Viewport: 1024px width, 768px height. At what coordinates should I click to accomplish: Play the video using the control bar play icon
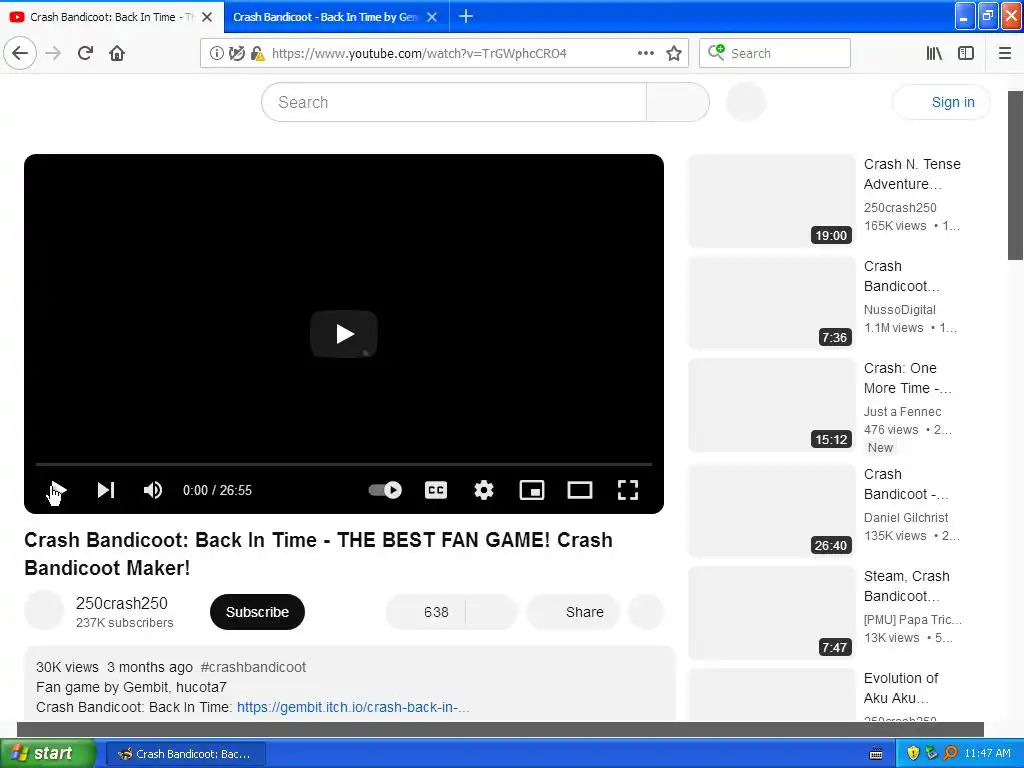point(57,490)
